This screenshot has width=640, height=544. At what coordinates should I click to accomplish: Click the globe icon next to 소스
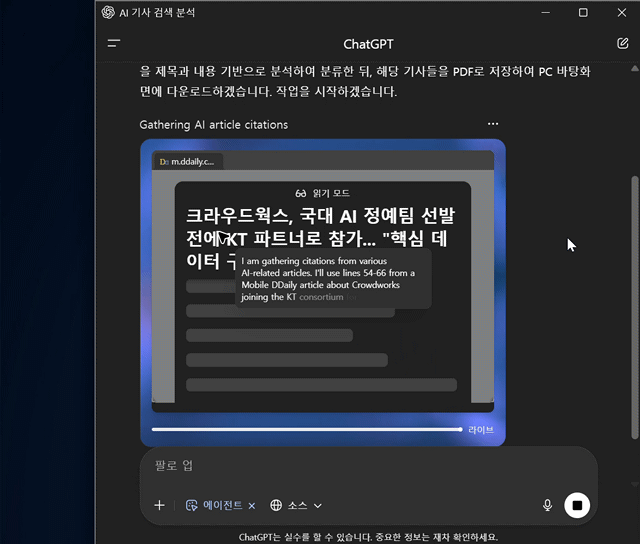pos(276,506)
